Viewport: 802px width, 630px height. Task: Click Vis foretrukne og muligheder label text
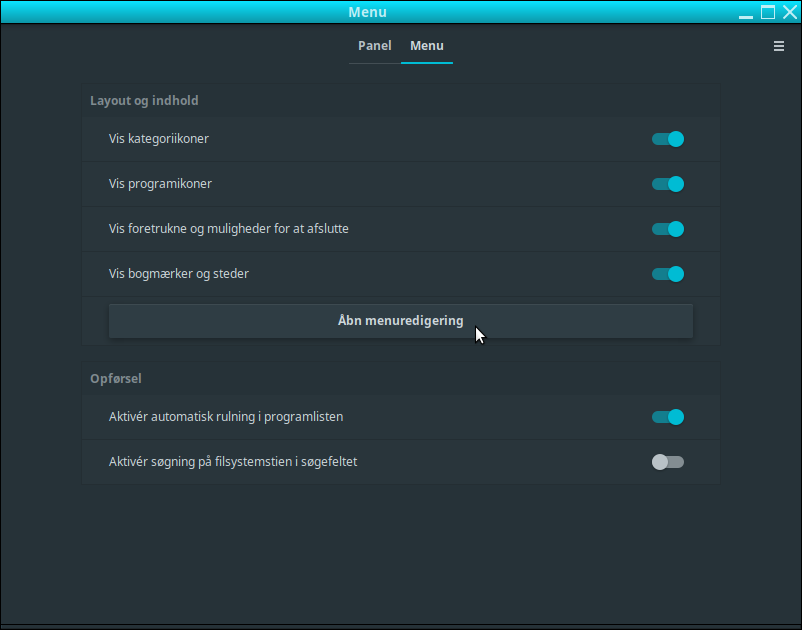(x=229, y=229)
